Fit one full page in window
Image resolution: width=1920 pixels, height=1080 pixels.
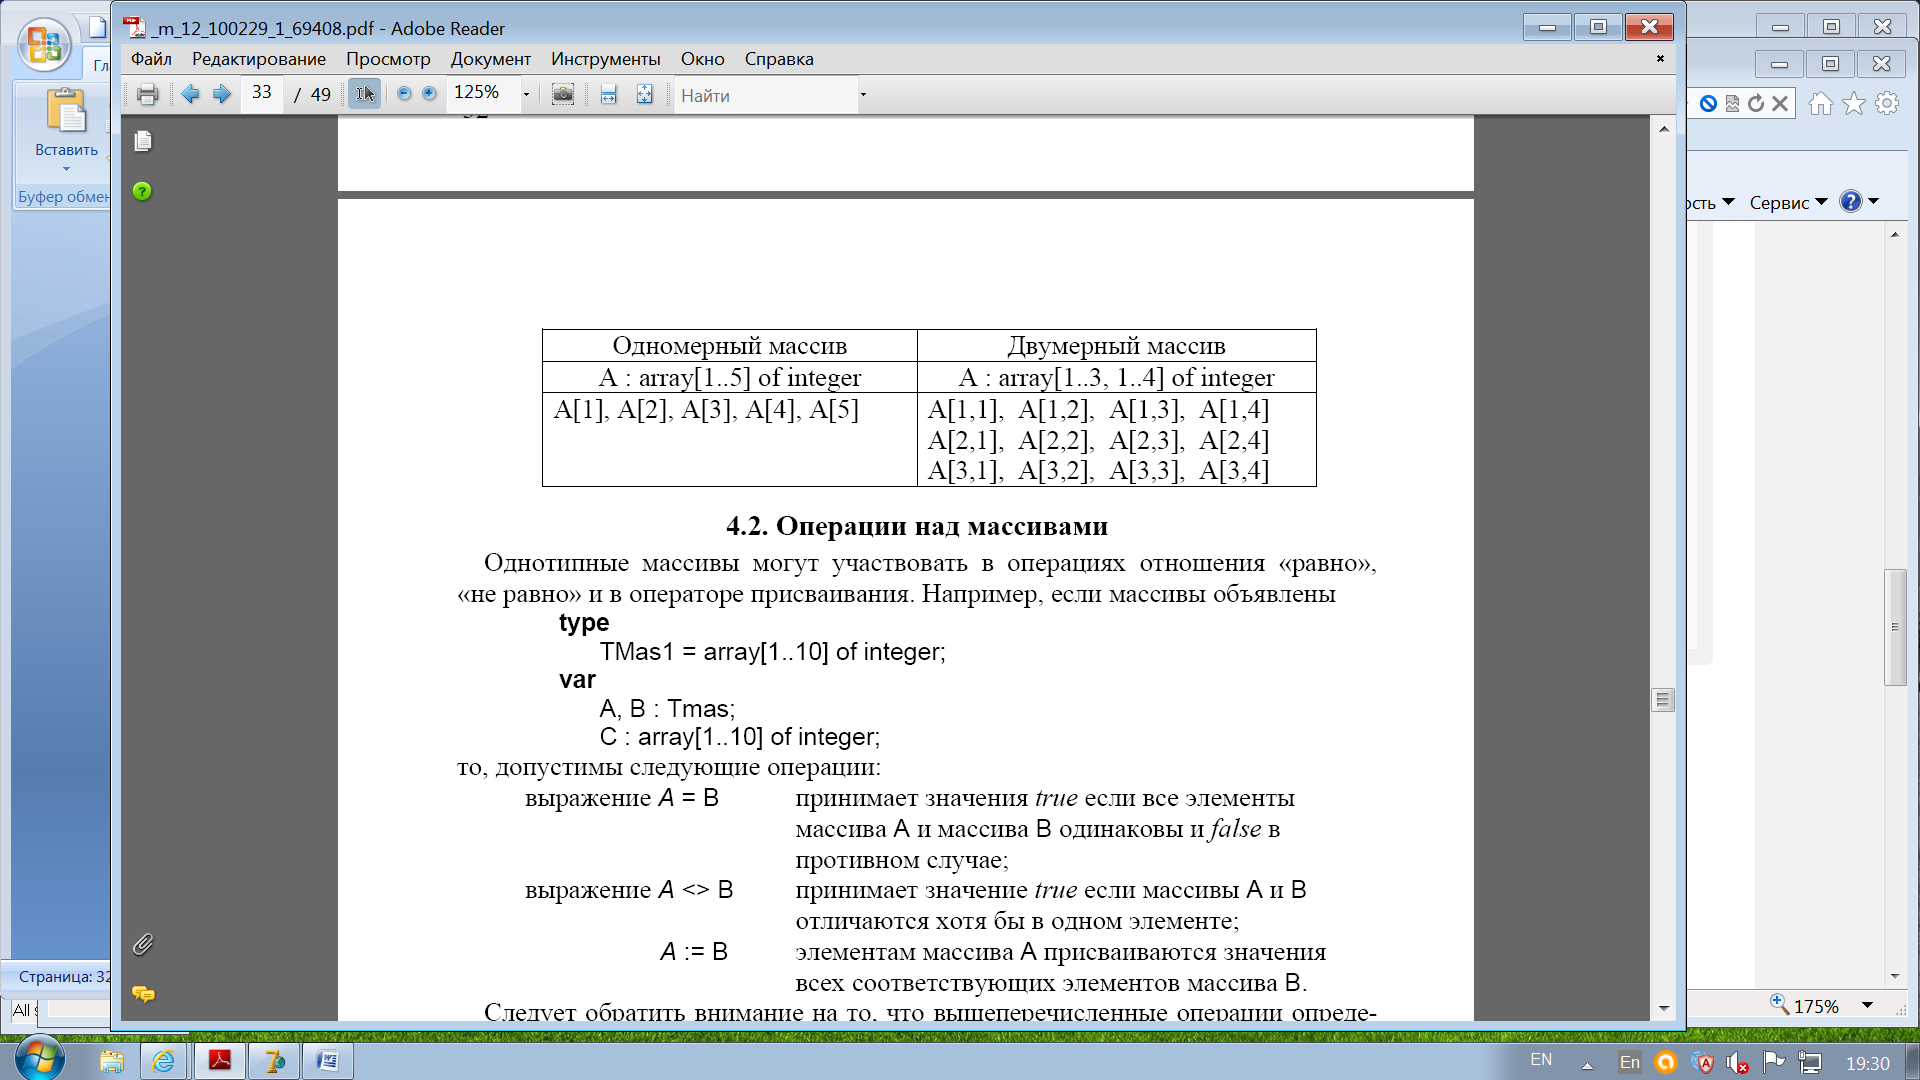pos(645,95)
